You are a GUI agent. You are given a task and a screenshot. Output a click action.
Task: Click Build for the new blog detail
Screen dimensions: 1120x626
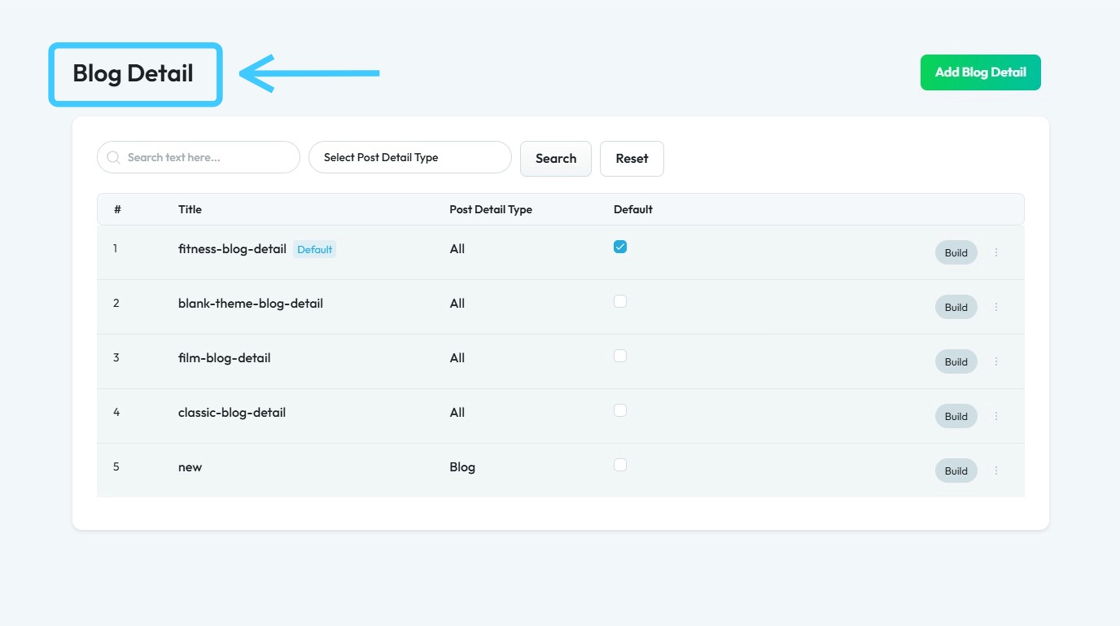point(956,471)
